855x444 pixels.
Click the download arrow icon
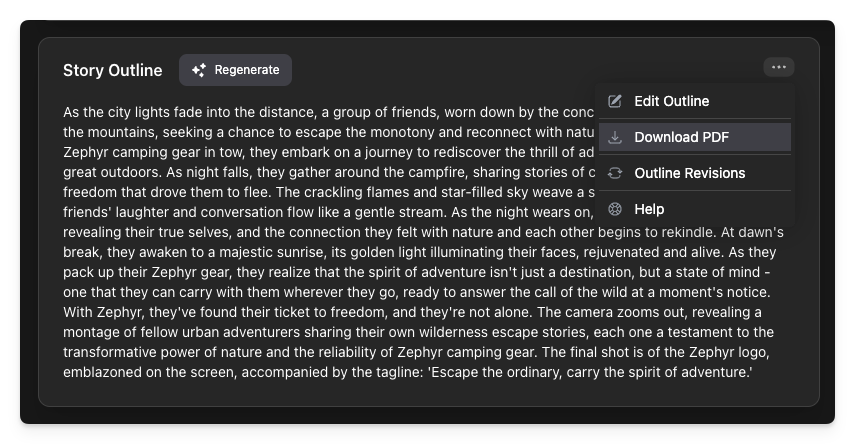pyautogui.click(x=615, y=137)
